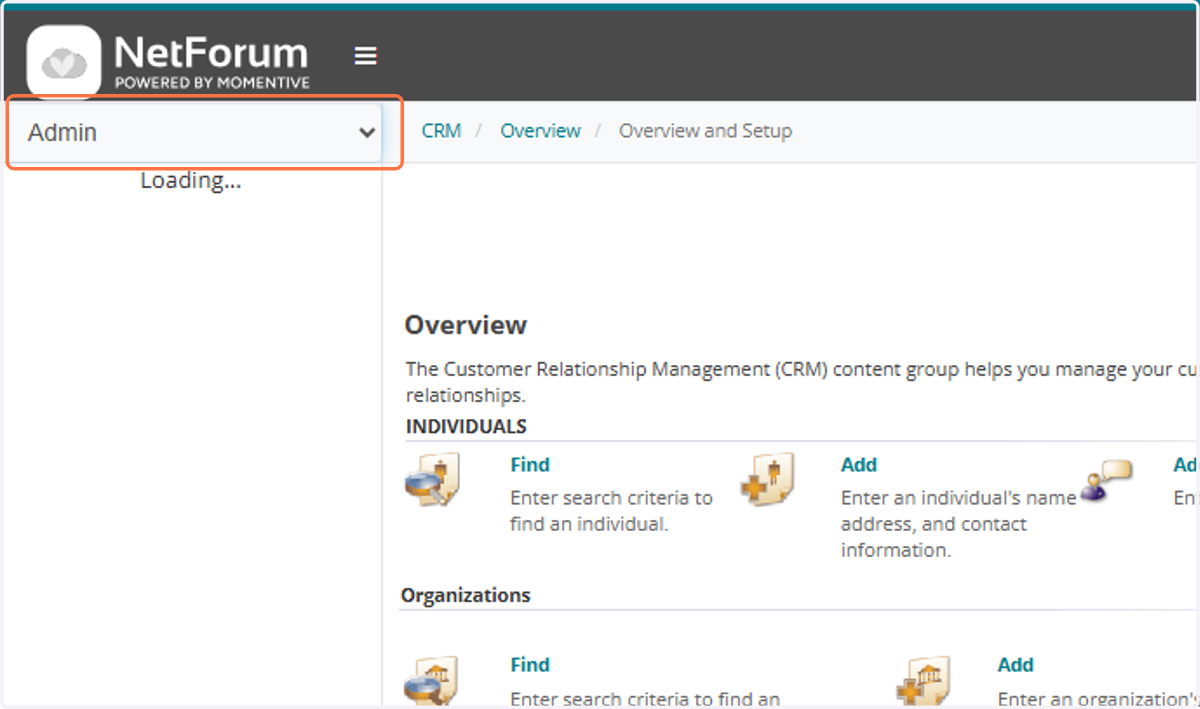This screenshot has width=1200, height=709.
Task: Click the Organizations section heading
Action: click(x=466, y=595)
